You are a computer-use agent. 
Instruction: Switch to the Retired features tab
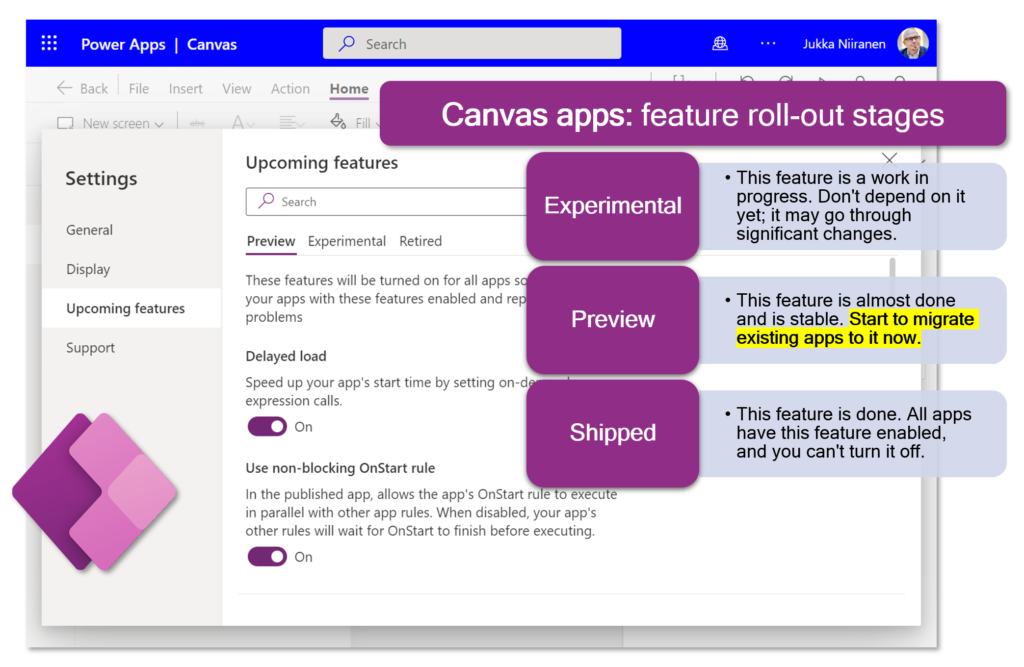click(421, 241)
